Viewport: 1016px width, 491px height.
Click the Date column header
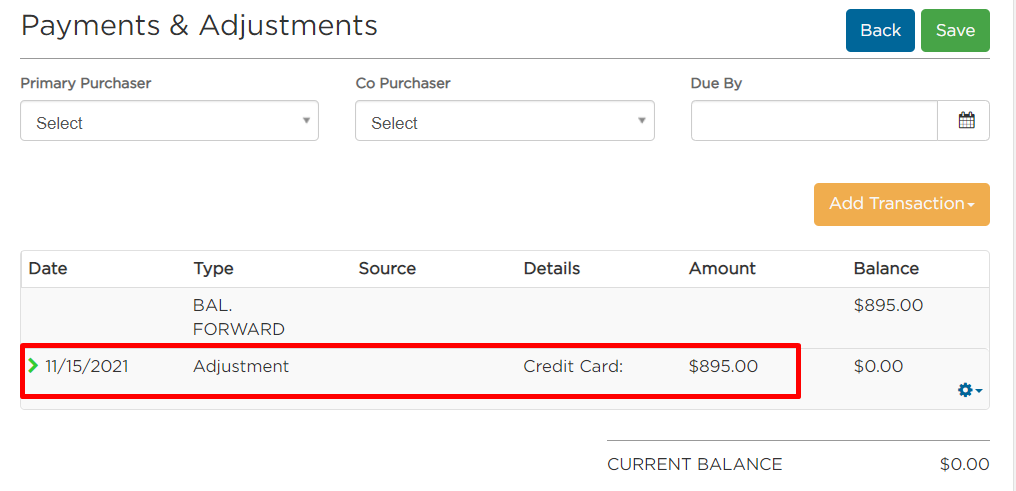click(48, 268)
